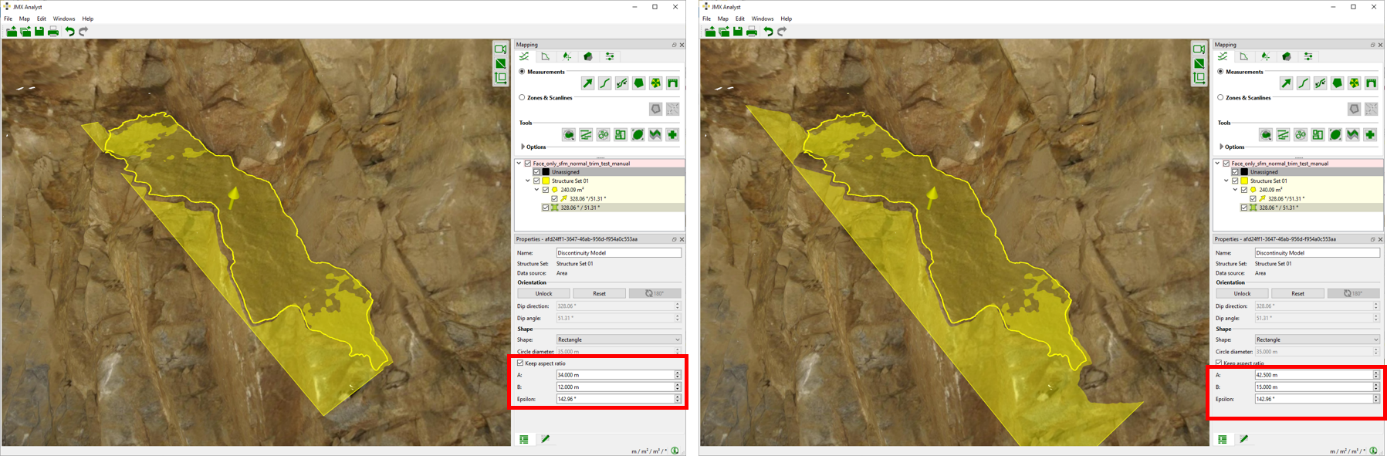Screen dimensions: 1387x456
Task: Click Name field Discontinuity Model in left window
Action: pyautogui.click(x=619, y=253)
